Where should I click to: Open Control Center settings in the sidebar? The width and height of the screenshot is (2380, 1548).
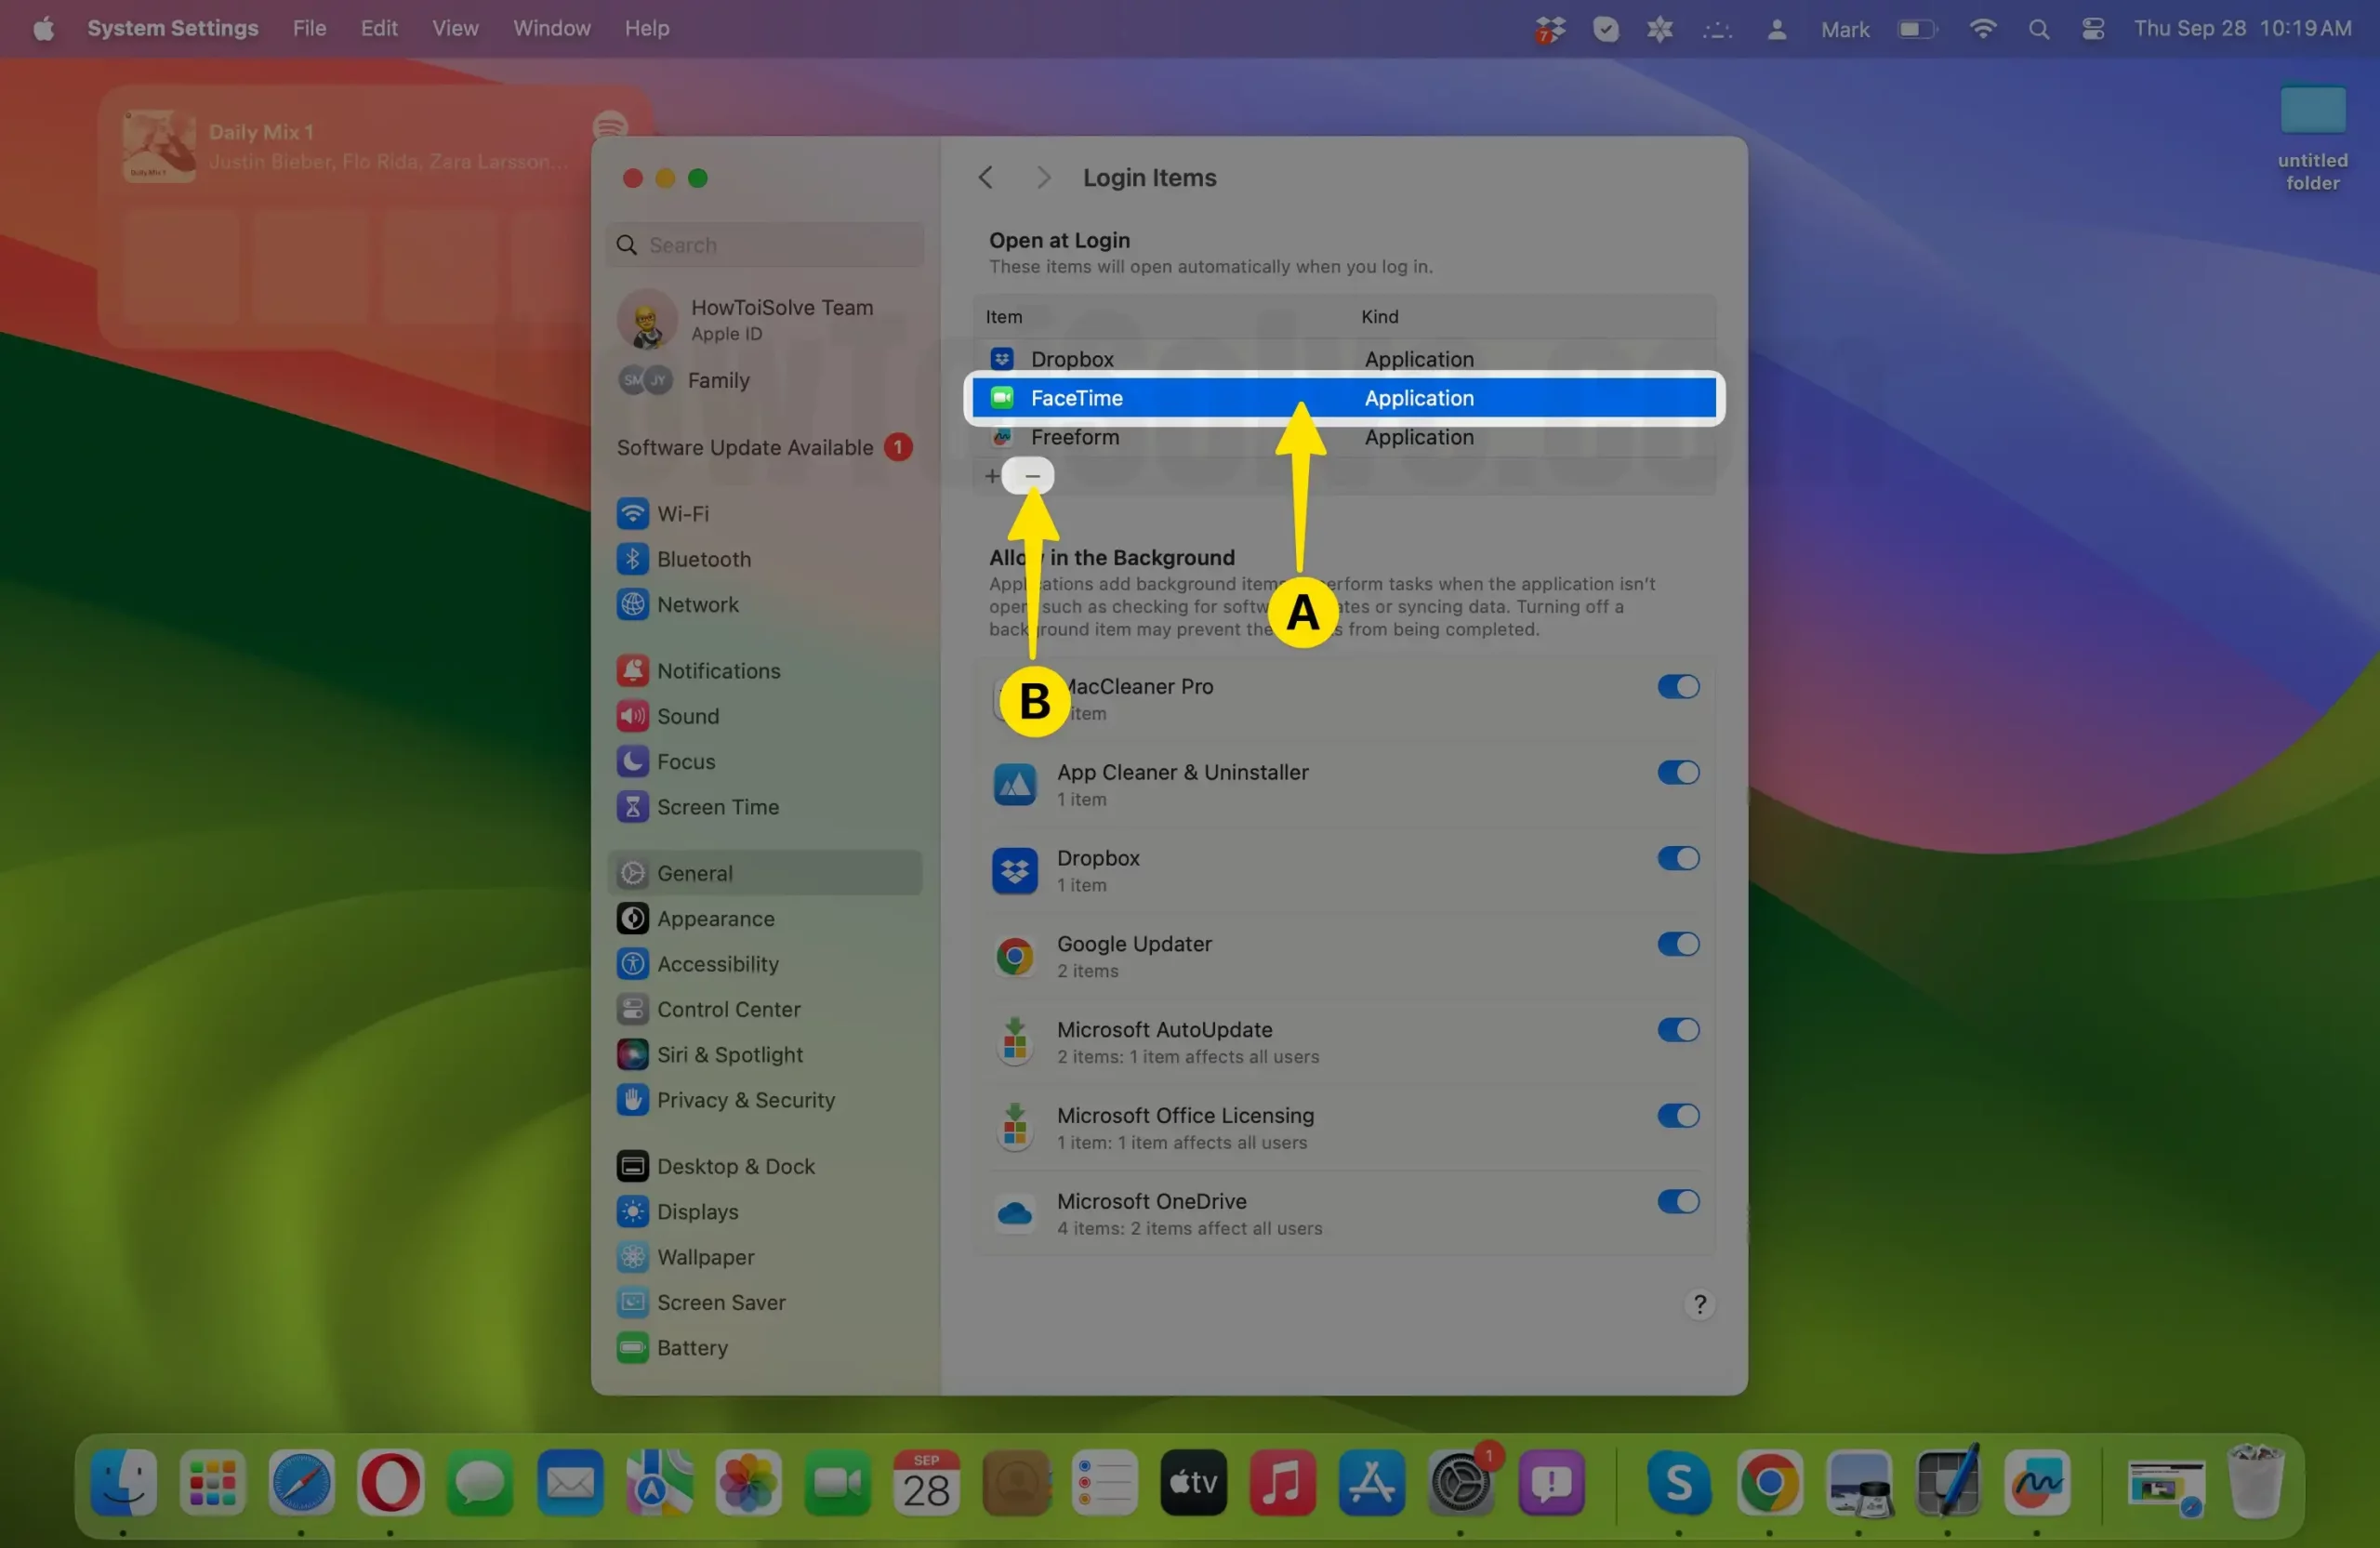pos(765,1009)
